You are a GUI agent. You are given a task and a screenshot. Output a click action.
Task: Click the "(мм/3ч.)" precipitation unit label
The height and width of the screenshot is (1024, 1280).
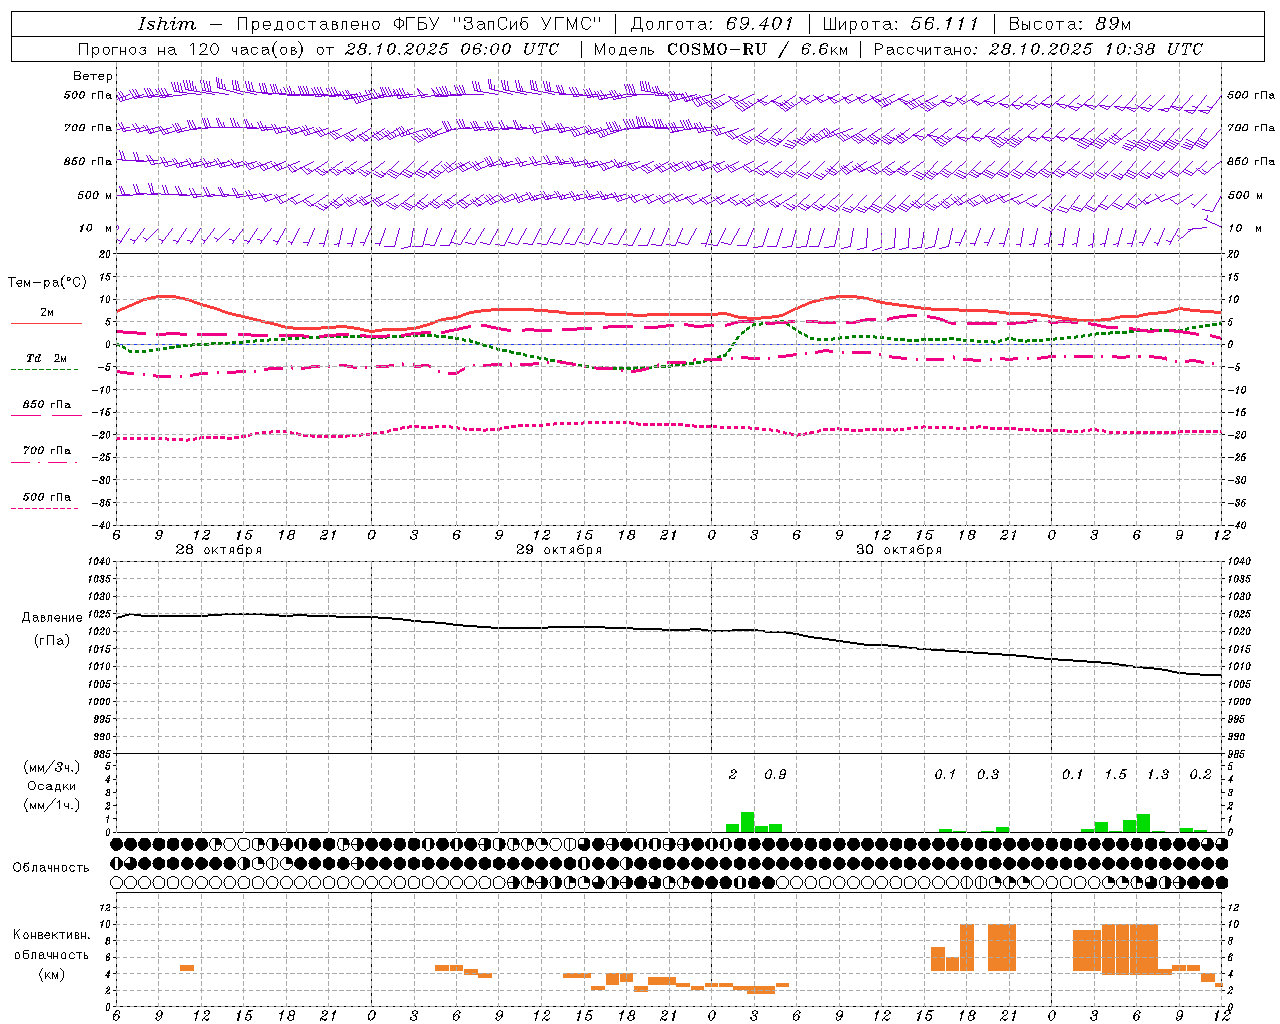[x=52, y=767]
